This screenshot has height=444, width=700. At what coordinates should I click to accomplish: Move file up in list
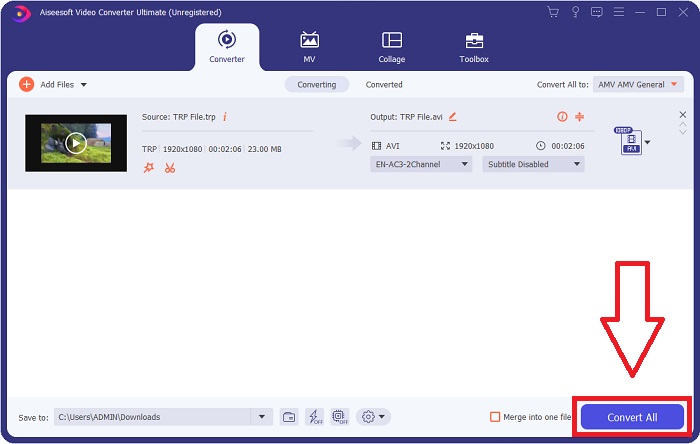[x=683, y=124]
